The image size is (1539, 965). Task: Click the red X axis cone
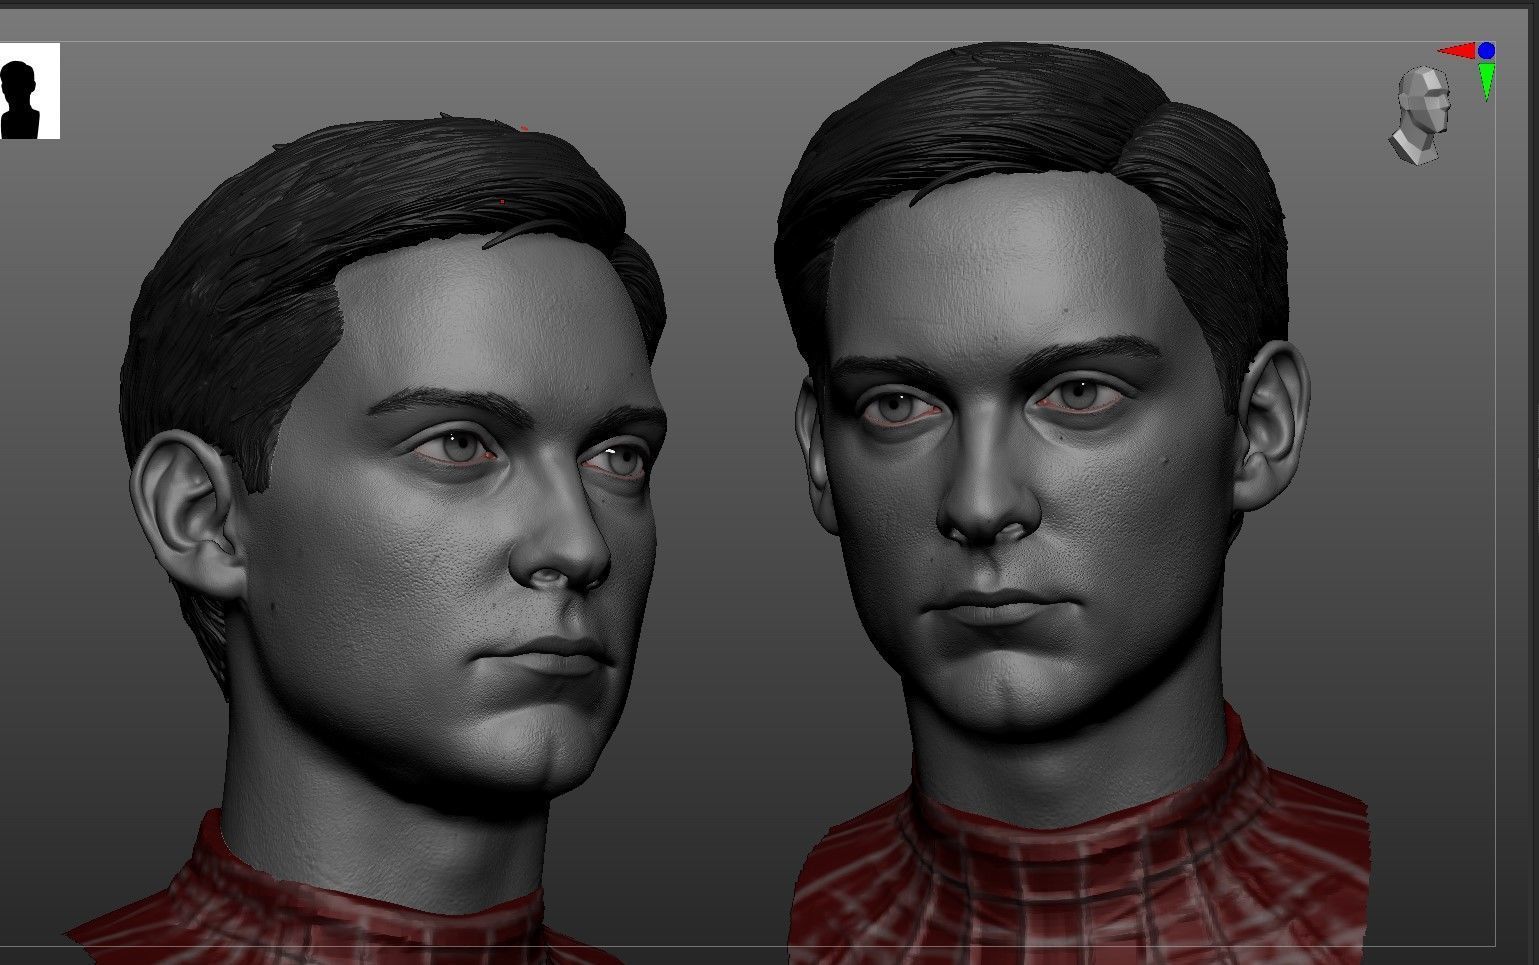pos(1457,50)
